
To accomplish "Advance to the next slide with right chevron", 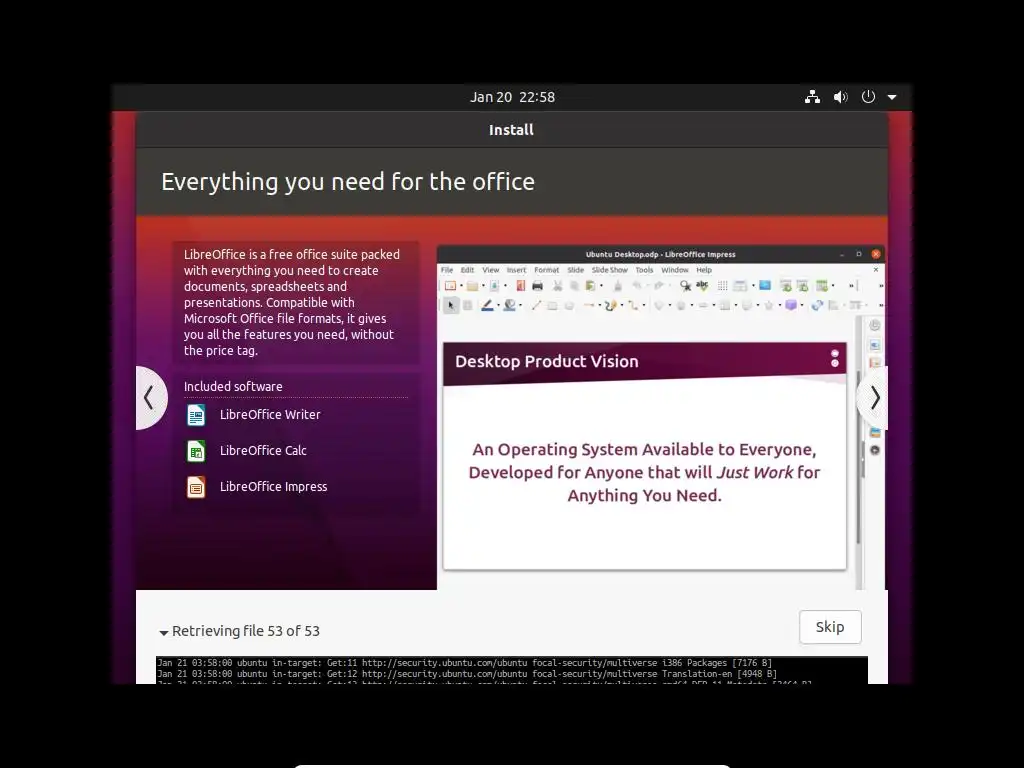I will click(x=874, y=398).
